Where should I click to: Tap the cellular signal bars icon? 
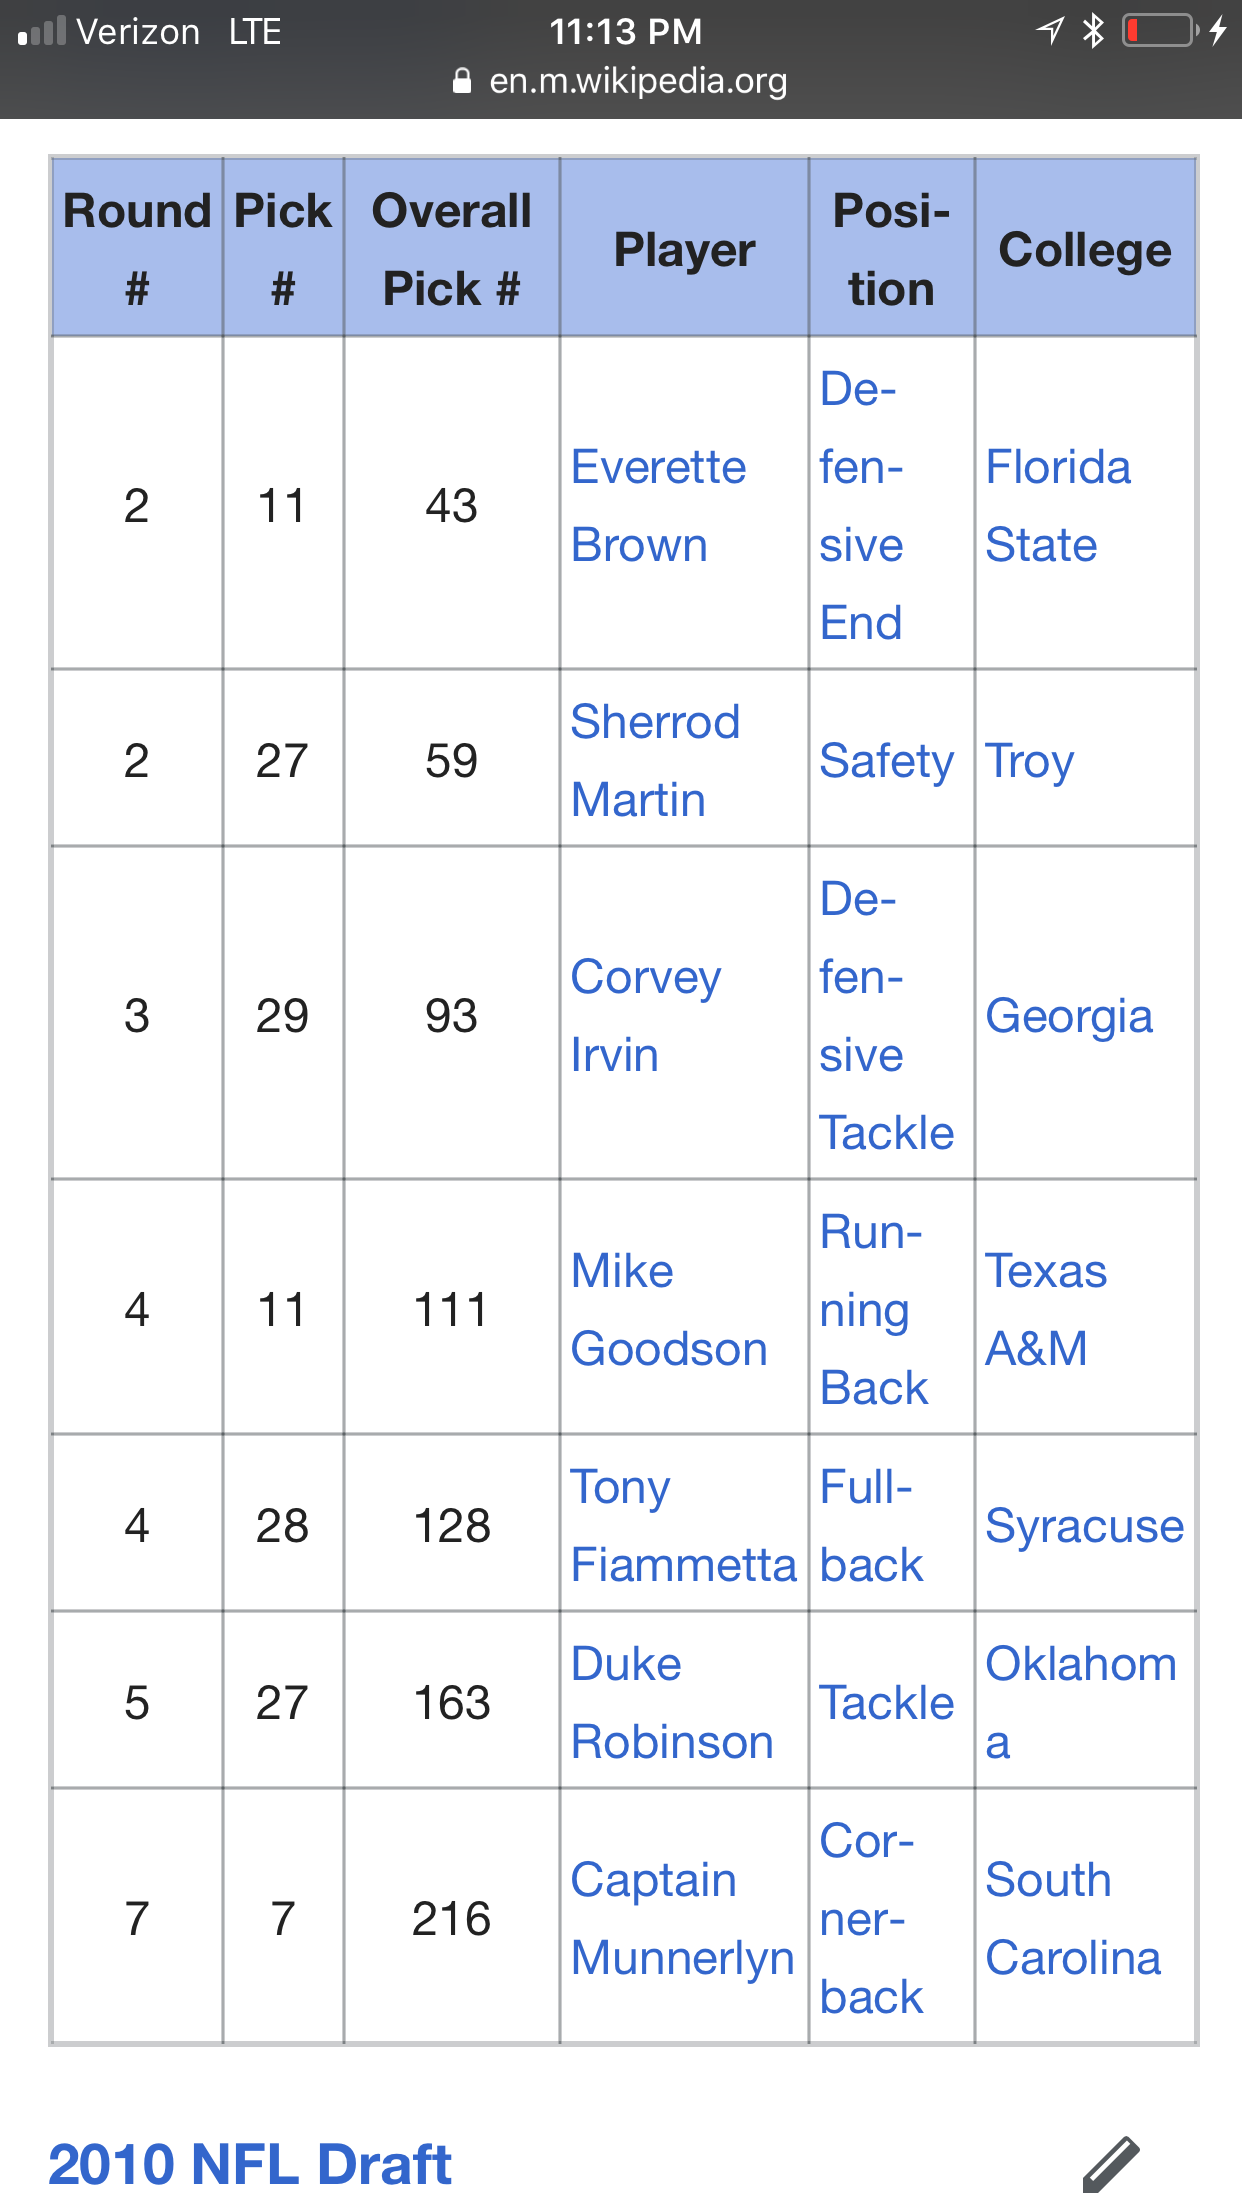pos(42,32)
